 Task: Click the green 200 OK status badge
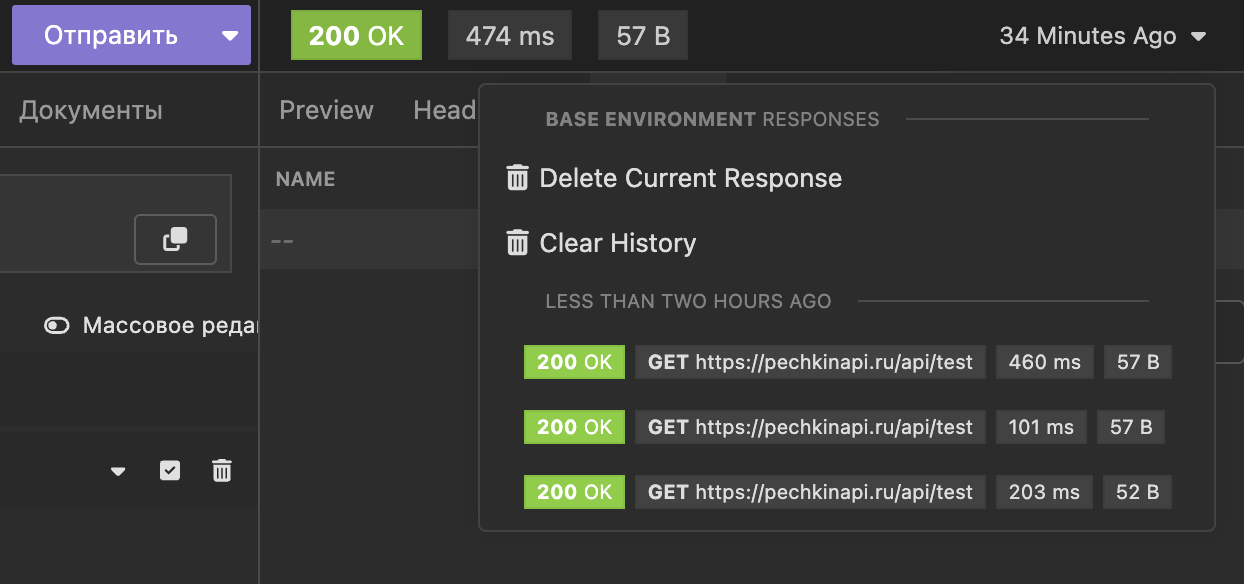356,34
